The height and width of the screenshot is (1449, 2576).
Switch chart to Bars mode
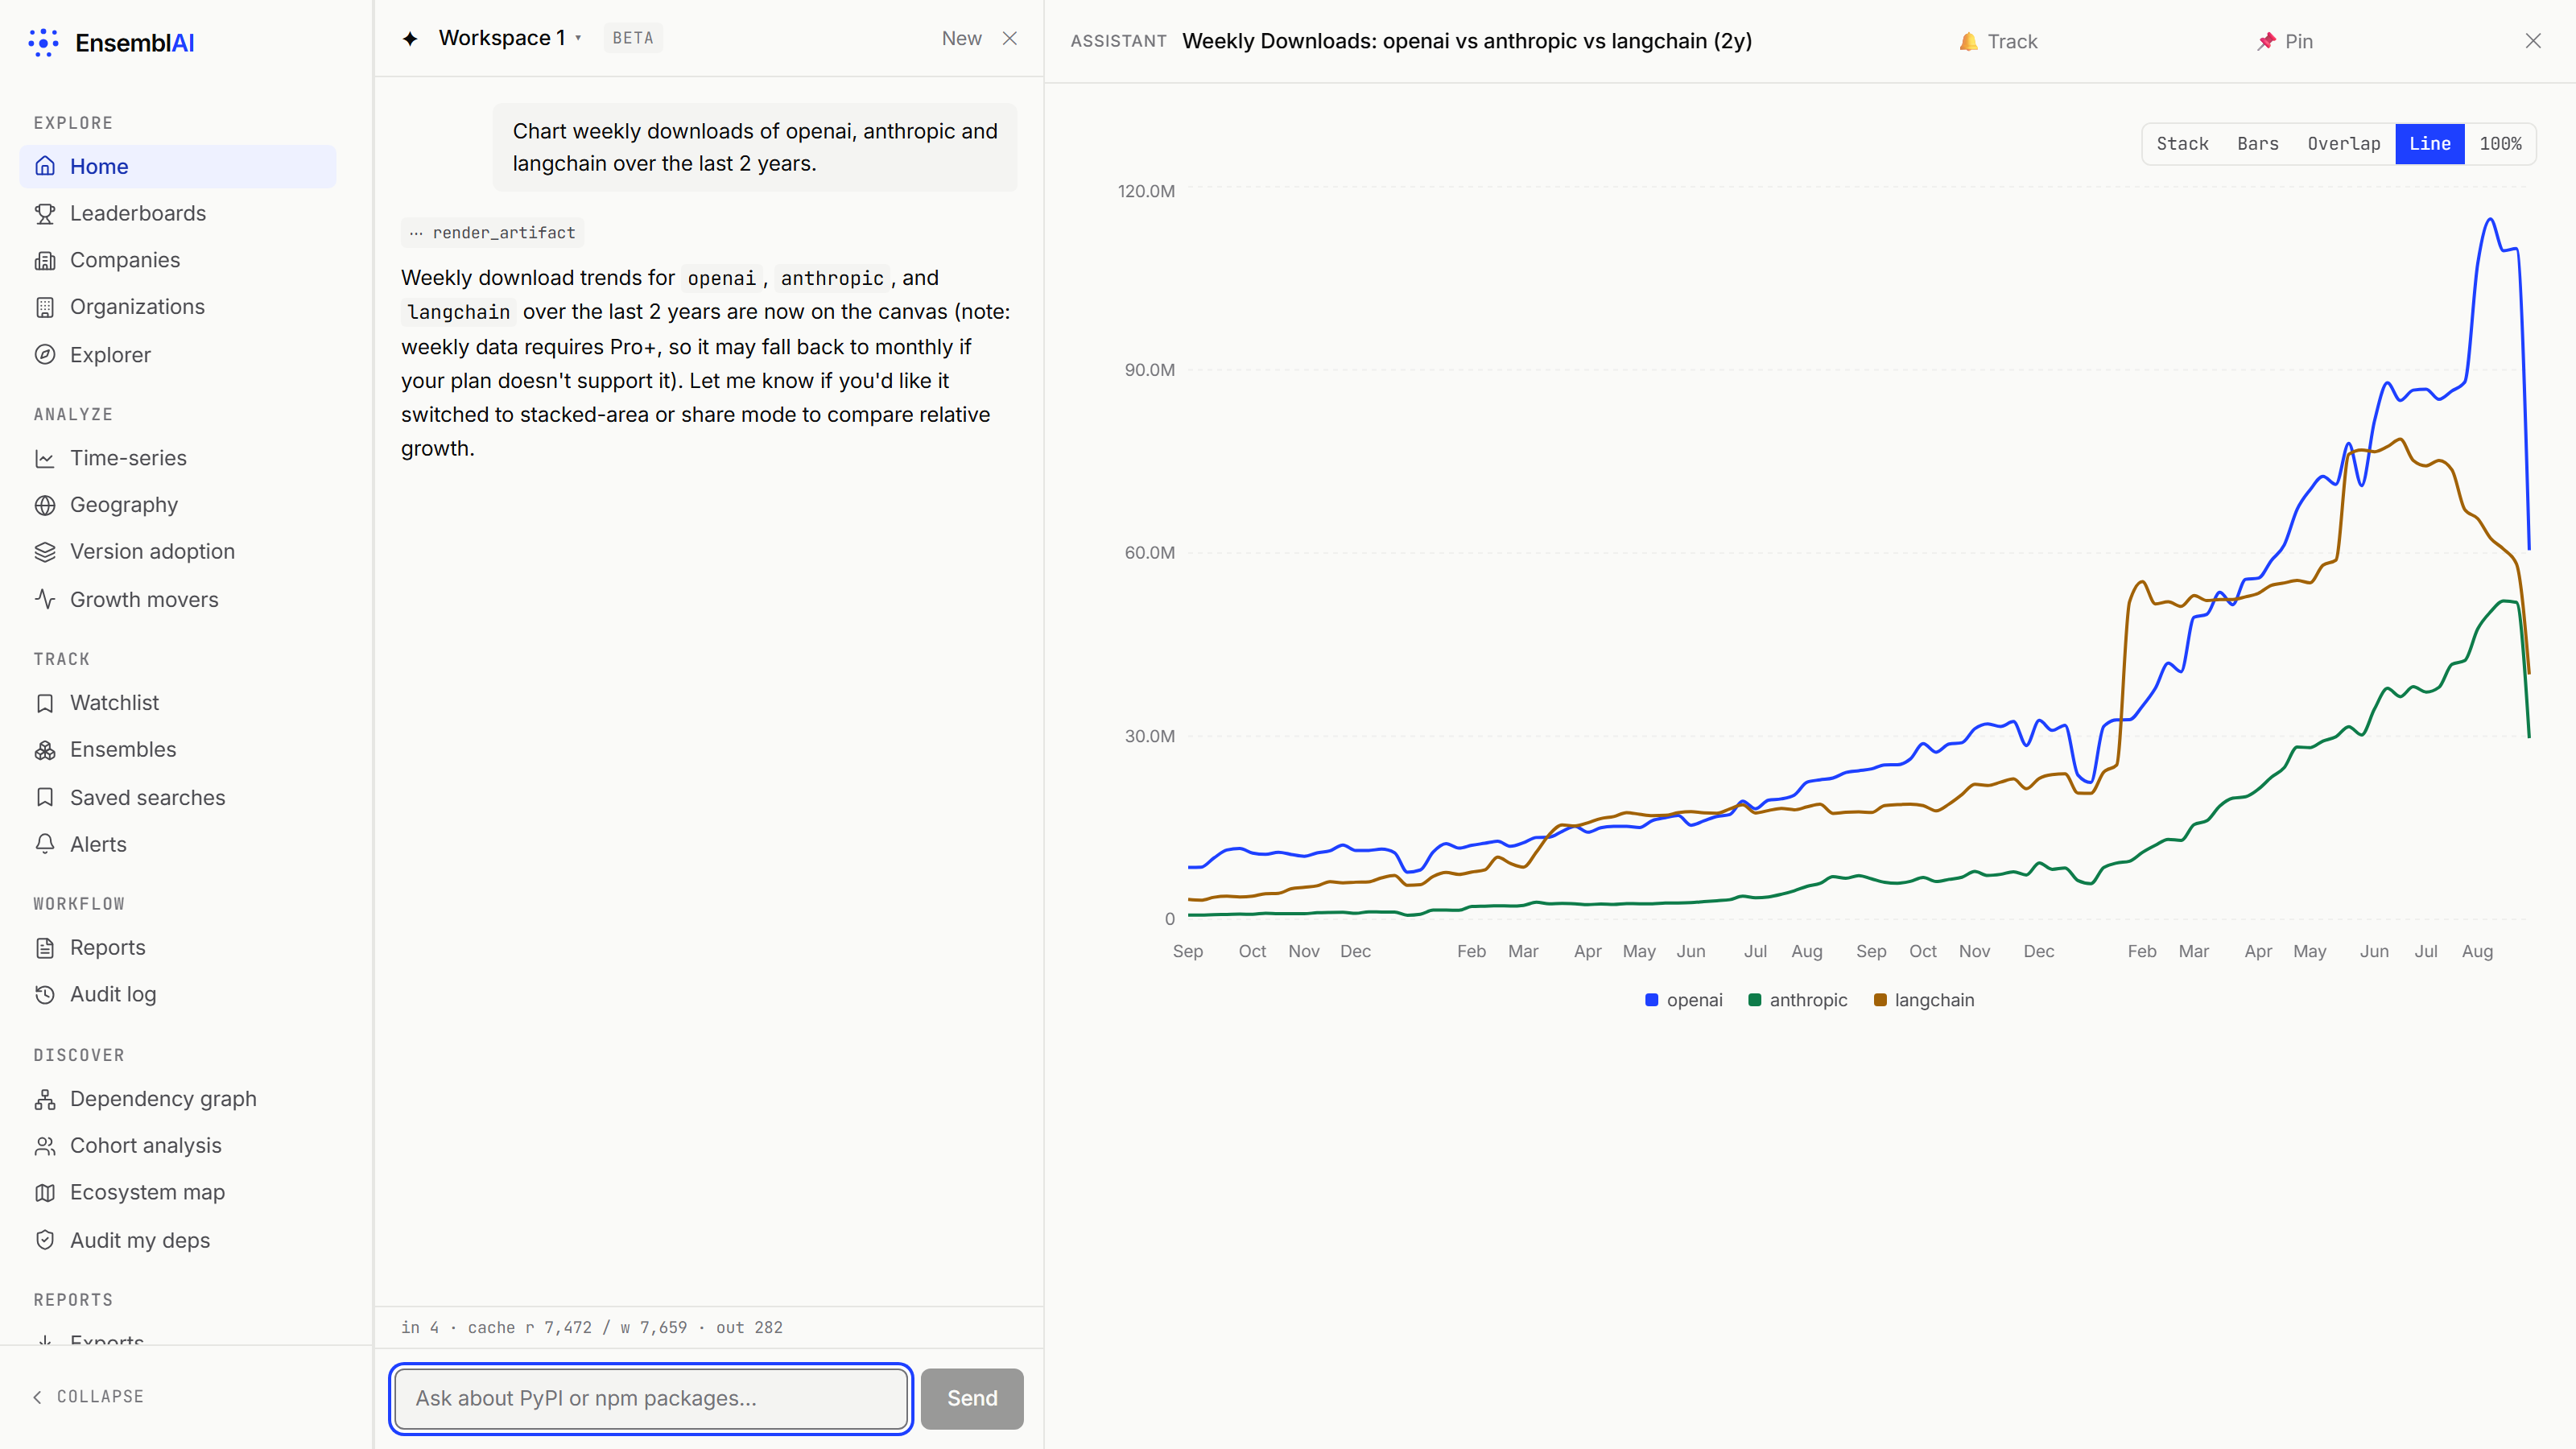[x=2258, y=144]
